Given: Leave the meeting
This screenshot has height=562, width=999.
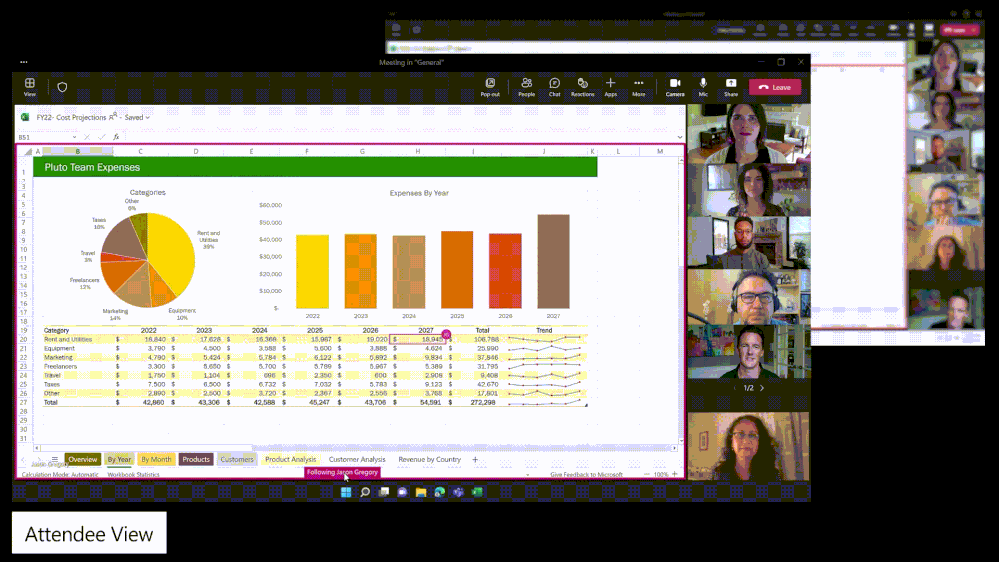Looking at the screenshot, I should pos(775,87).
